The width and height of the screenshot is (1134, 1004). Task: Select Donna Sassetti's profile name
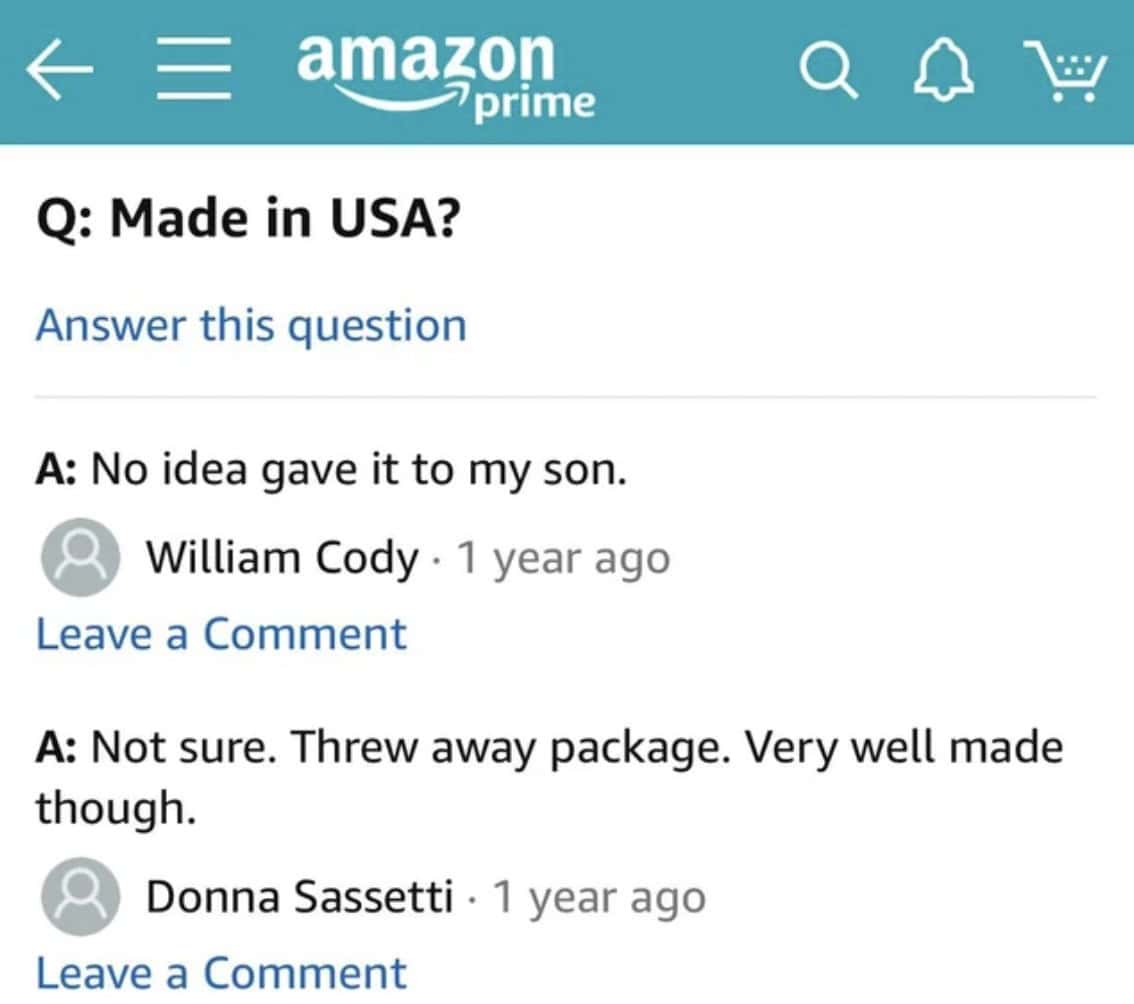click(x=299, y=896)
